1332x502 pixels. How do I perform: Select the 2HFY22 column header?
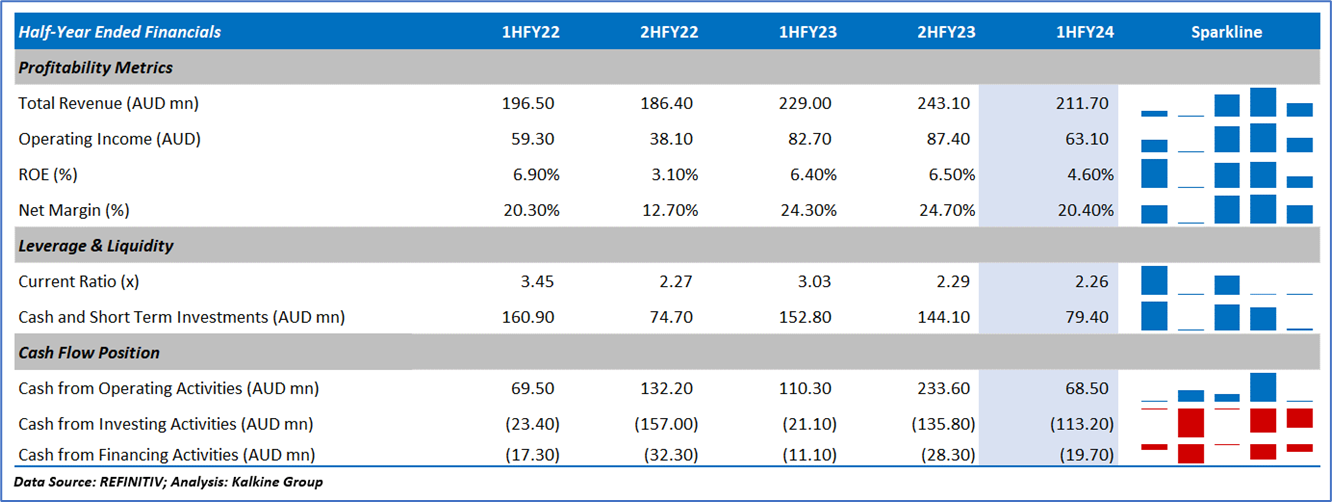(x=669, y=32)
